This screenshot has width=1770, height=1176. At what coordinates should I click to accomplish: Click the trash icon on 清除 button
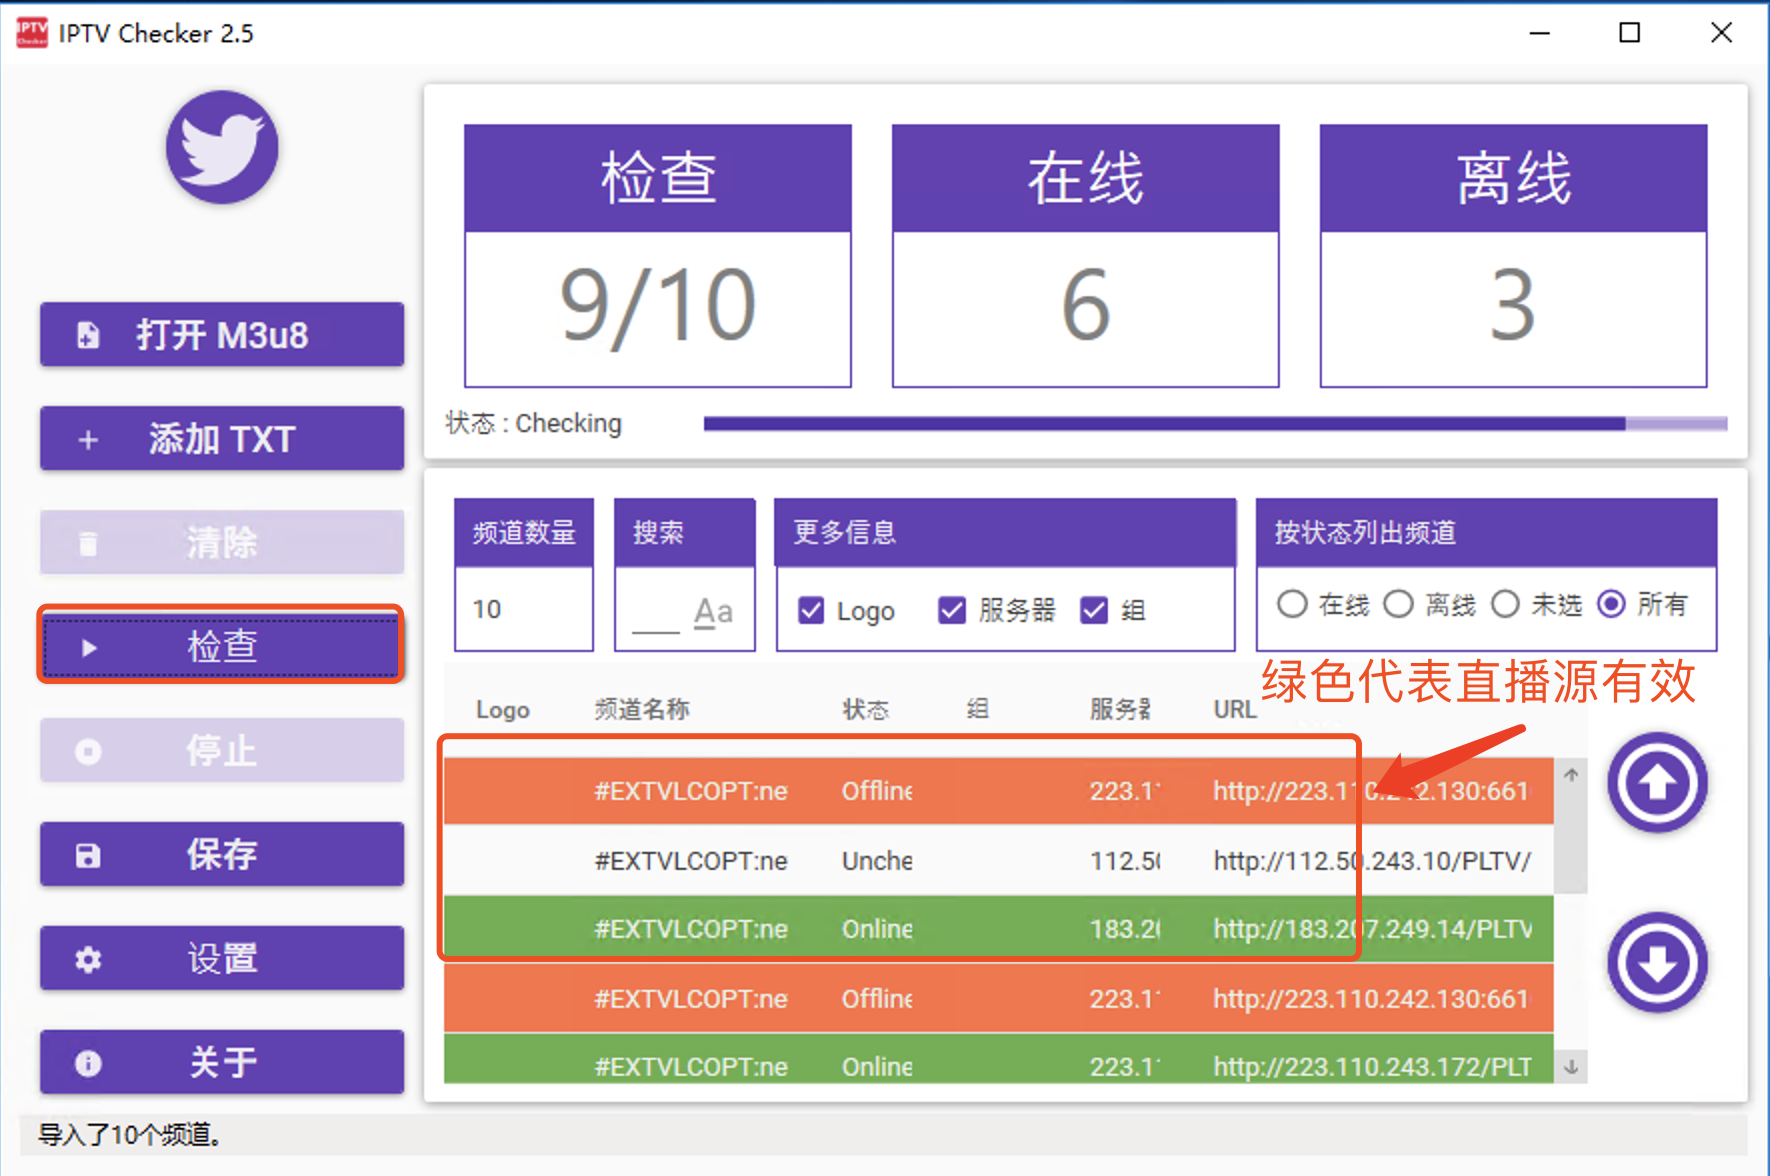88,542
